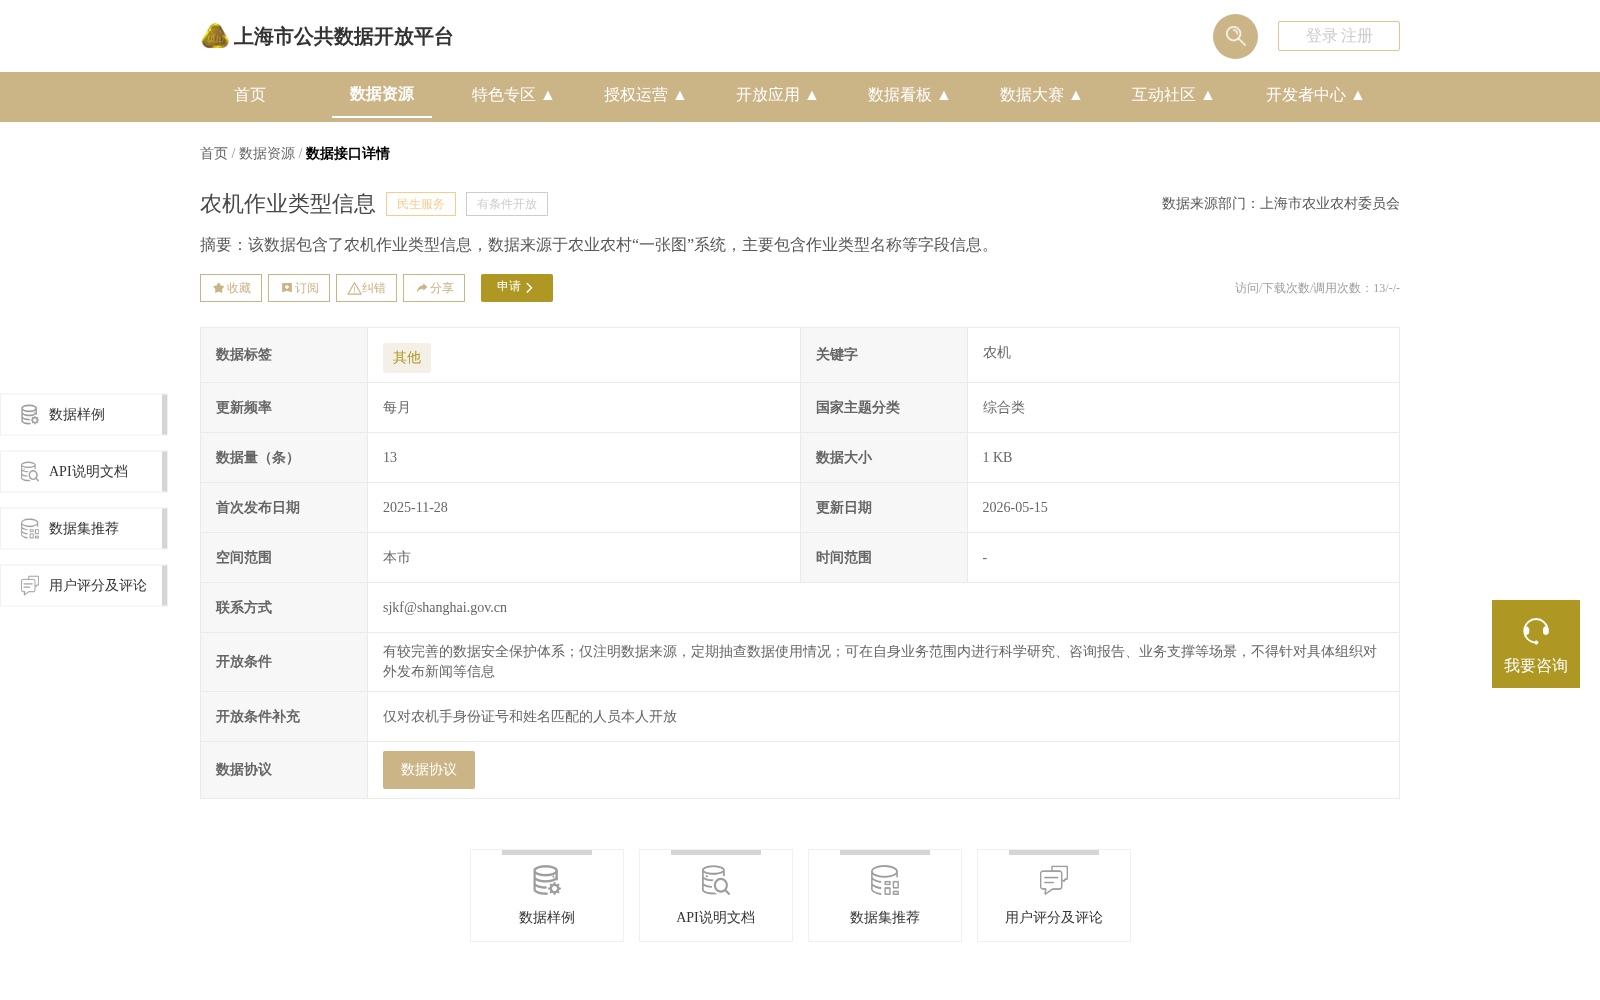1600x1000 pixels.
Task: Click the 上海市公共数据开放平台 site title
Action: [343, 37]
